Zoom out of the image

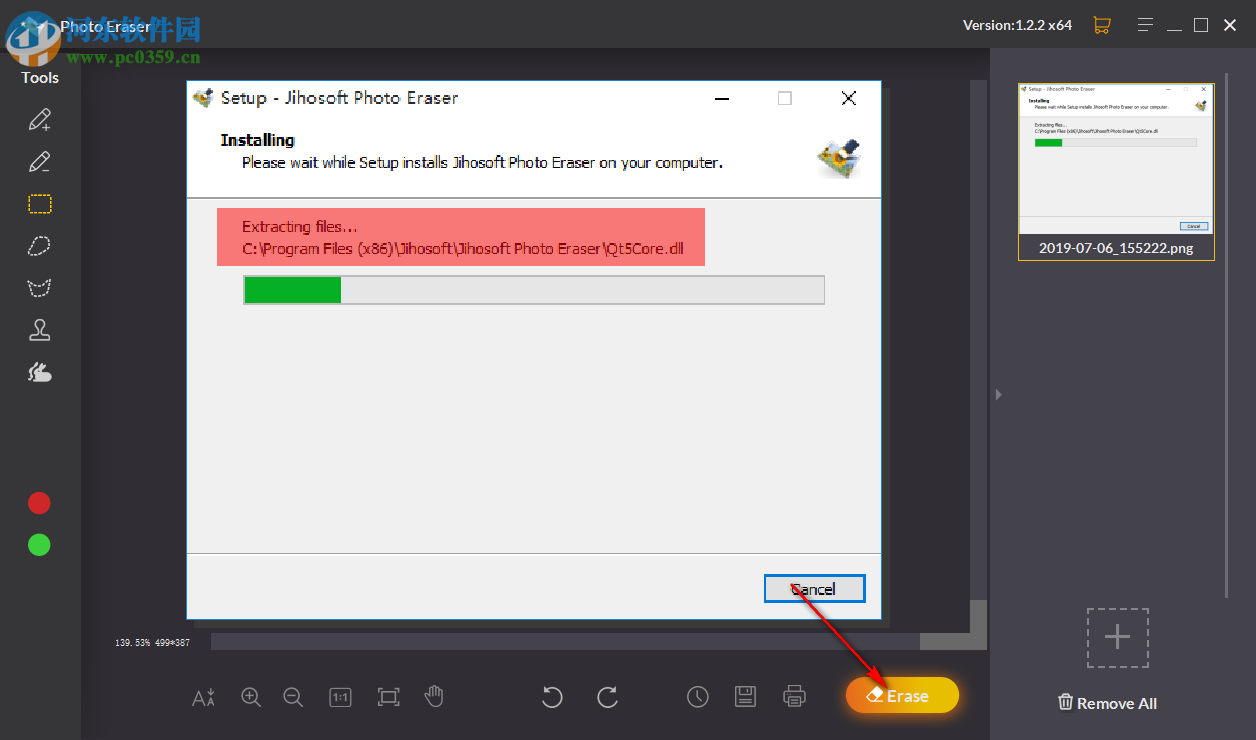coord(293,697)
